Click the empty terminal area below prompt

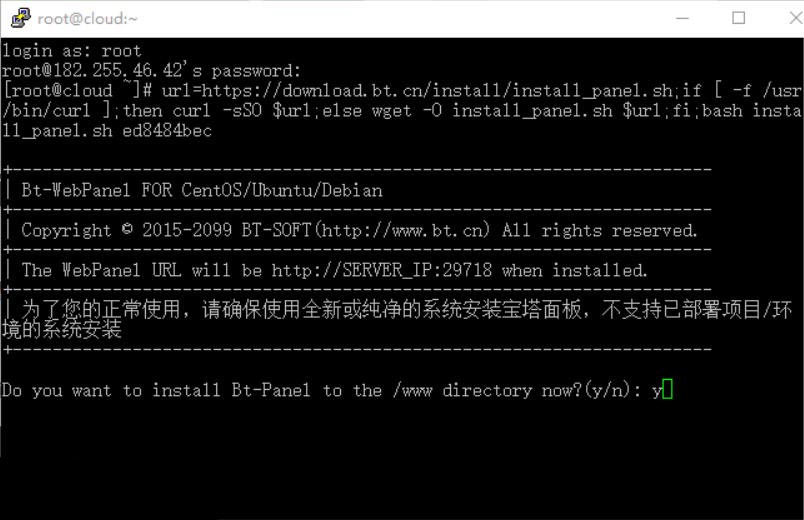pyautogui.click(x=400, y=460)
